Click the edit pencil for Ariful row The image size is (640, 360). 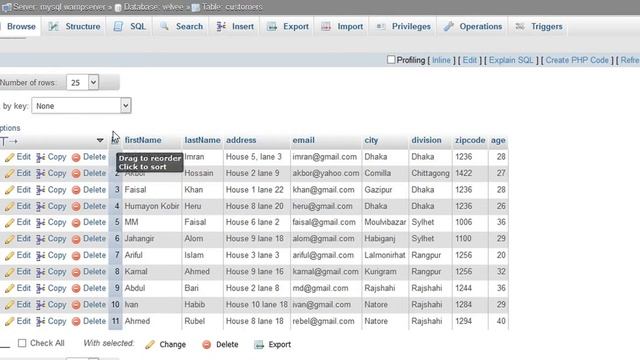(x=9, y=256)
